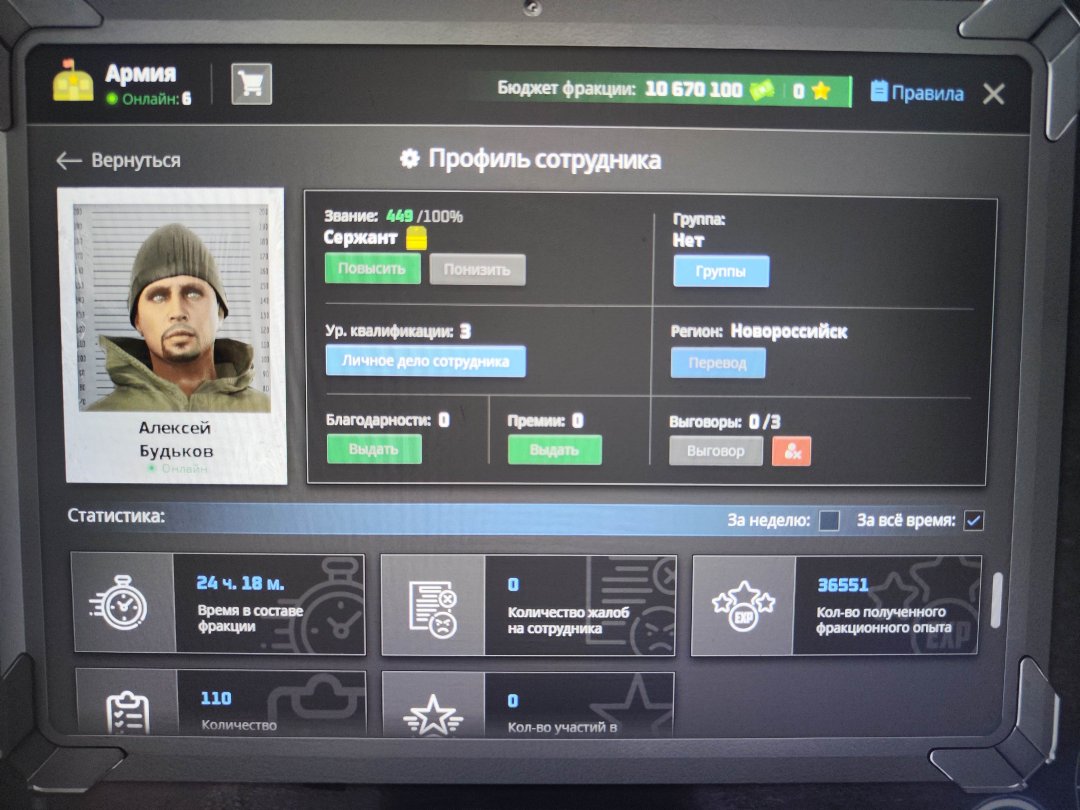1080x810 pixels.
Task: Open the Правила rules link
Action: [x=917, y=93]
